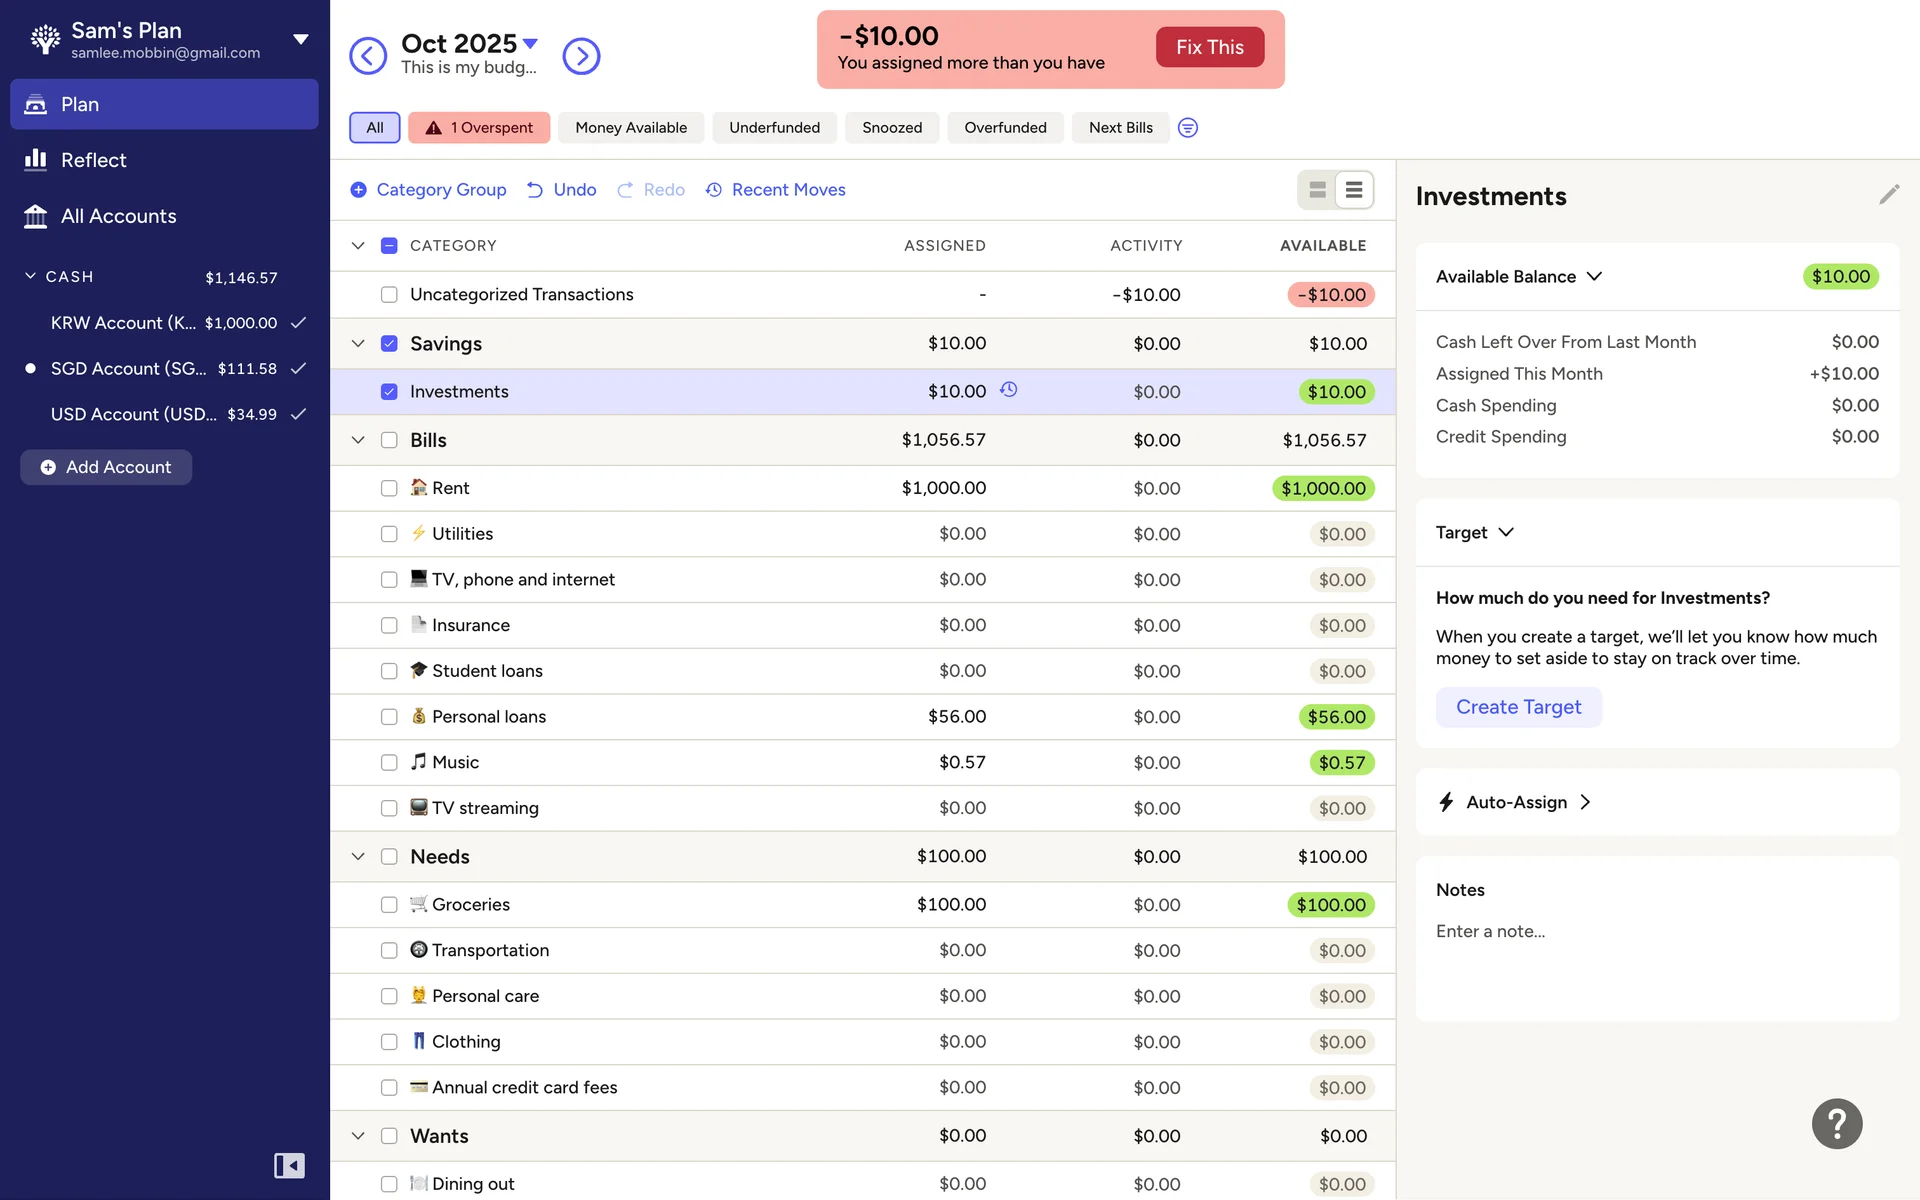Open Reflect in sidebar
Viewport: 1920px width, 1200px height.
93,160
